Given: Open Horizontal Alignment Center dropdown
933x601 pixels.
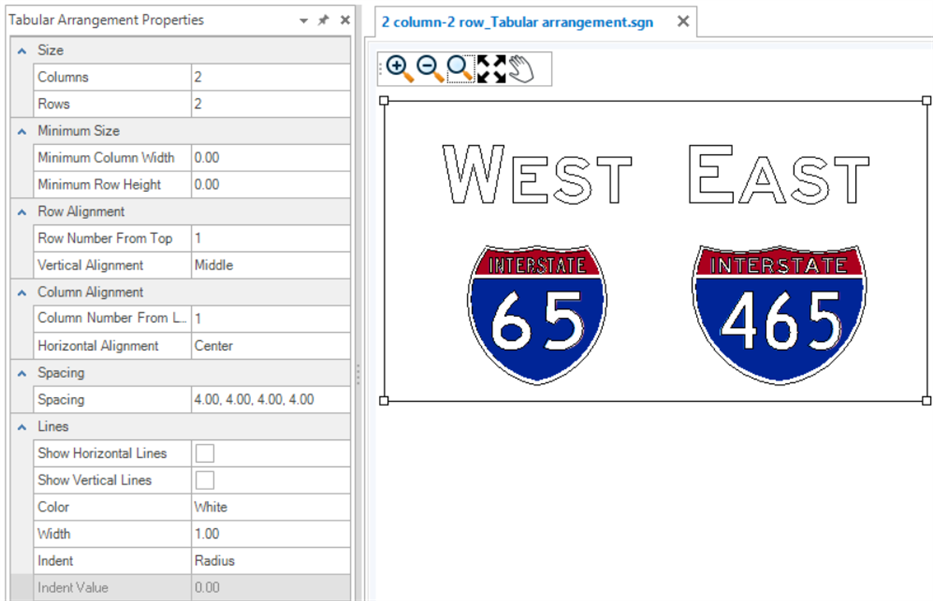Looking at the screenshot, I should pos(271,346).
